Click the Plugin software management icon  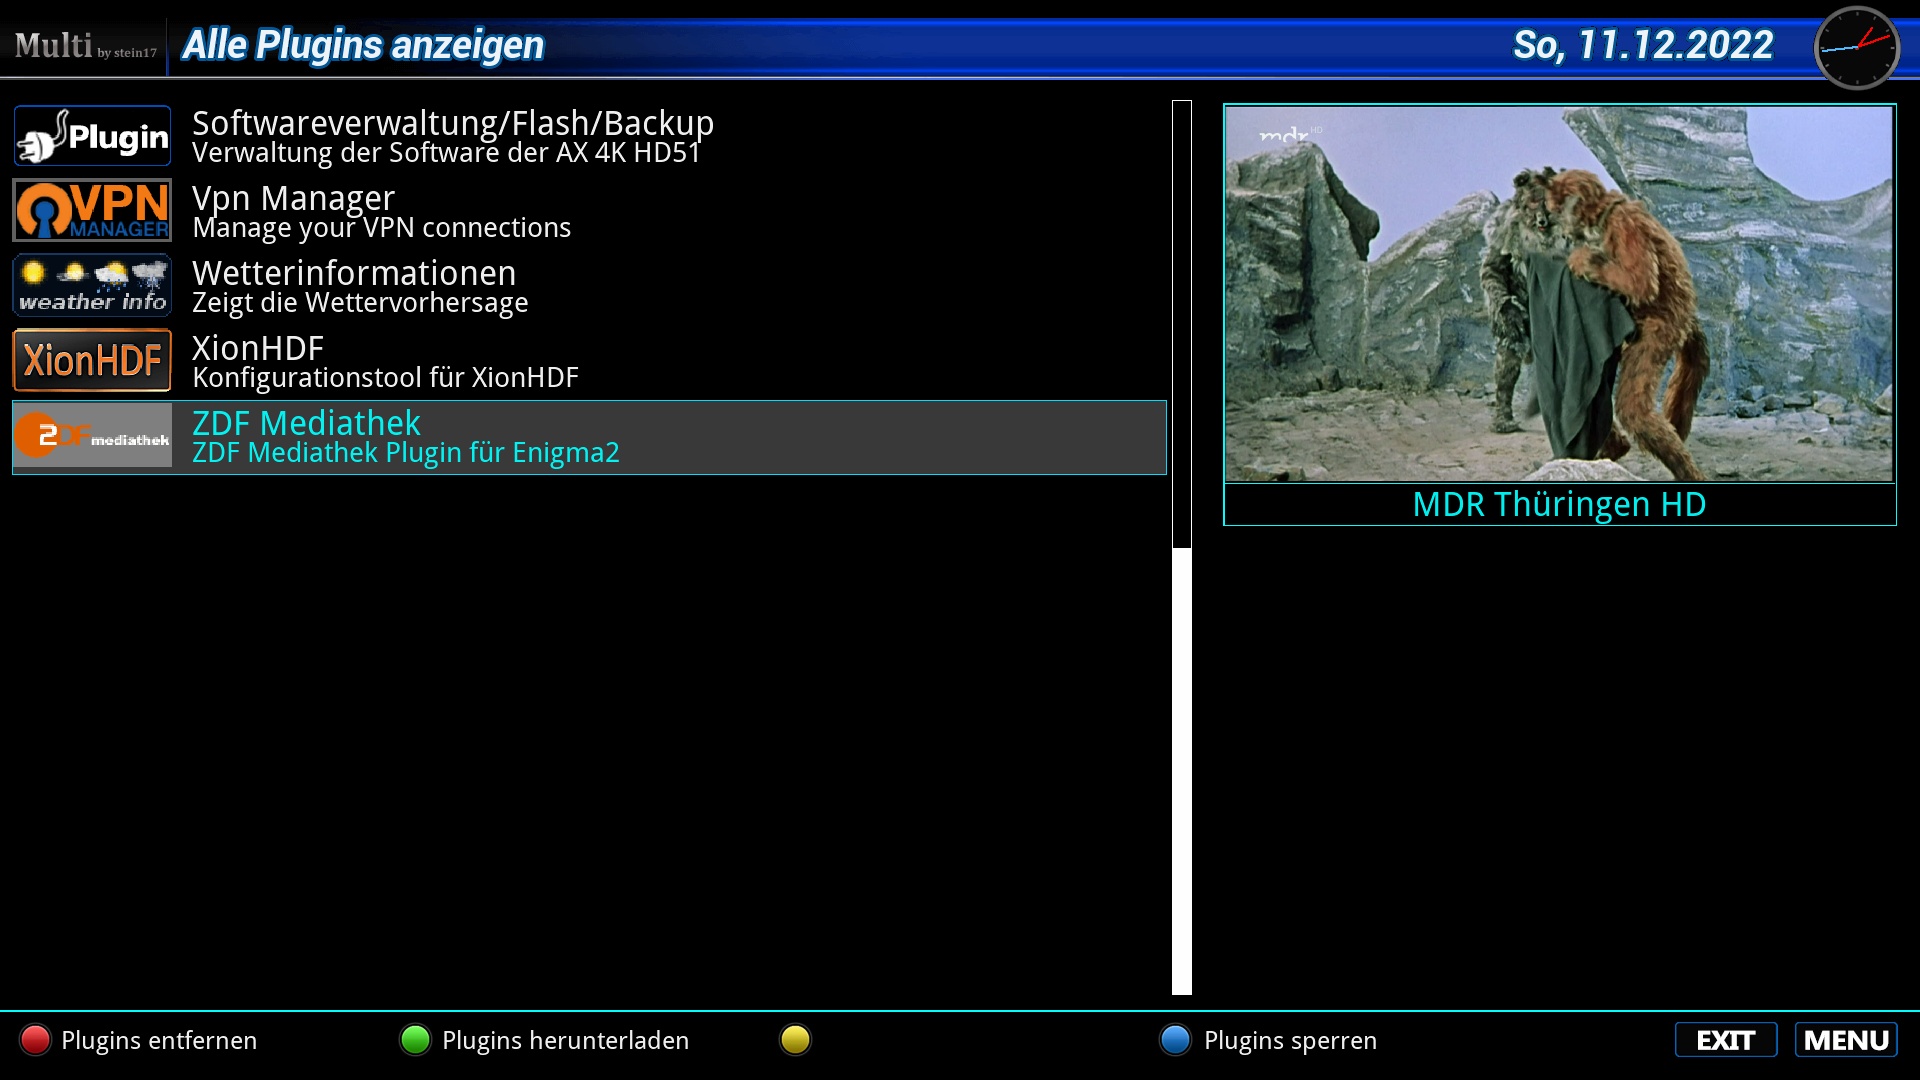tap(92, 136)
